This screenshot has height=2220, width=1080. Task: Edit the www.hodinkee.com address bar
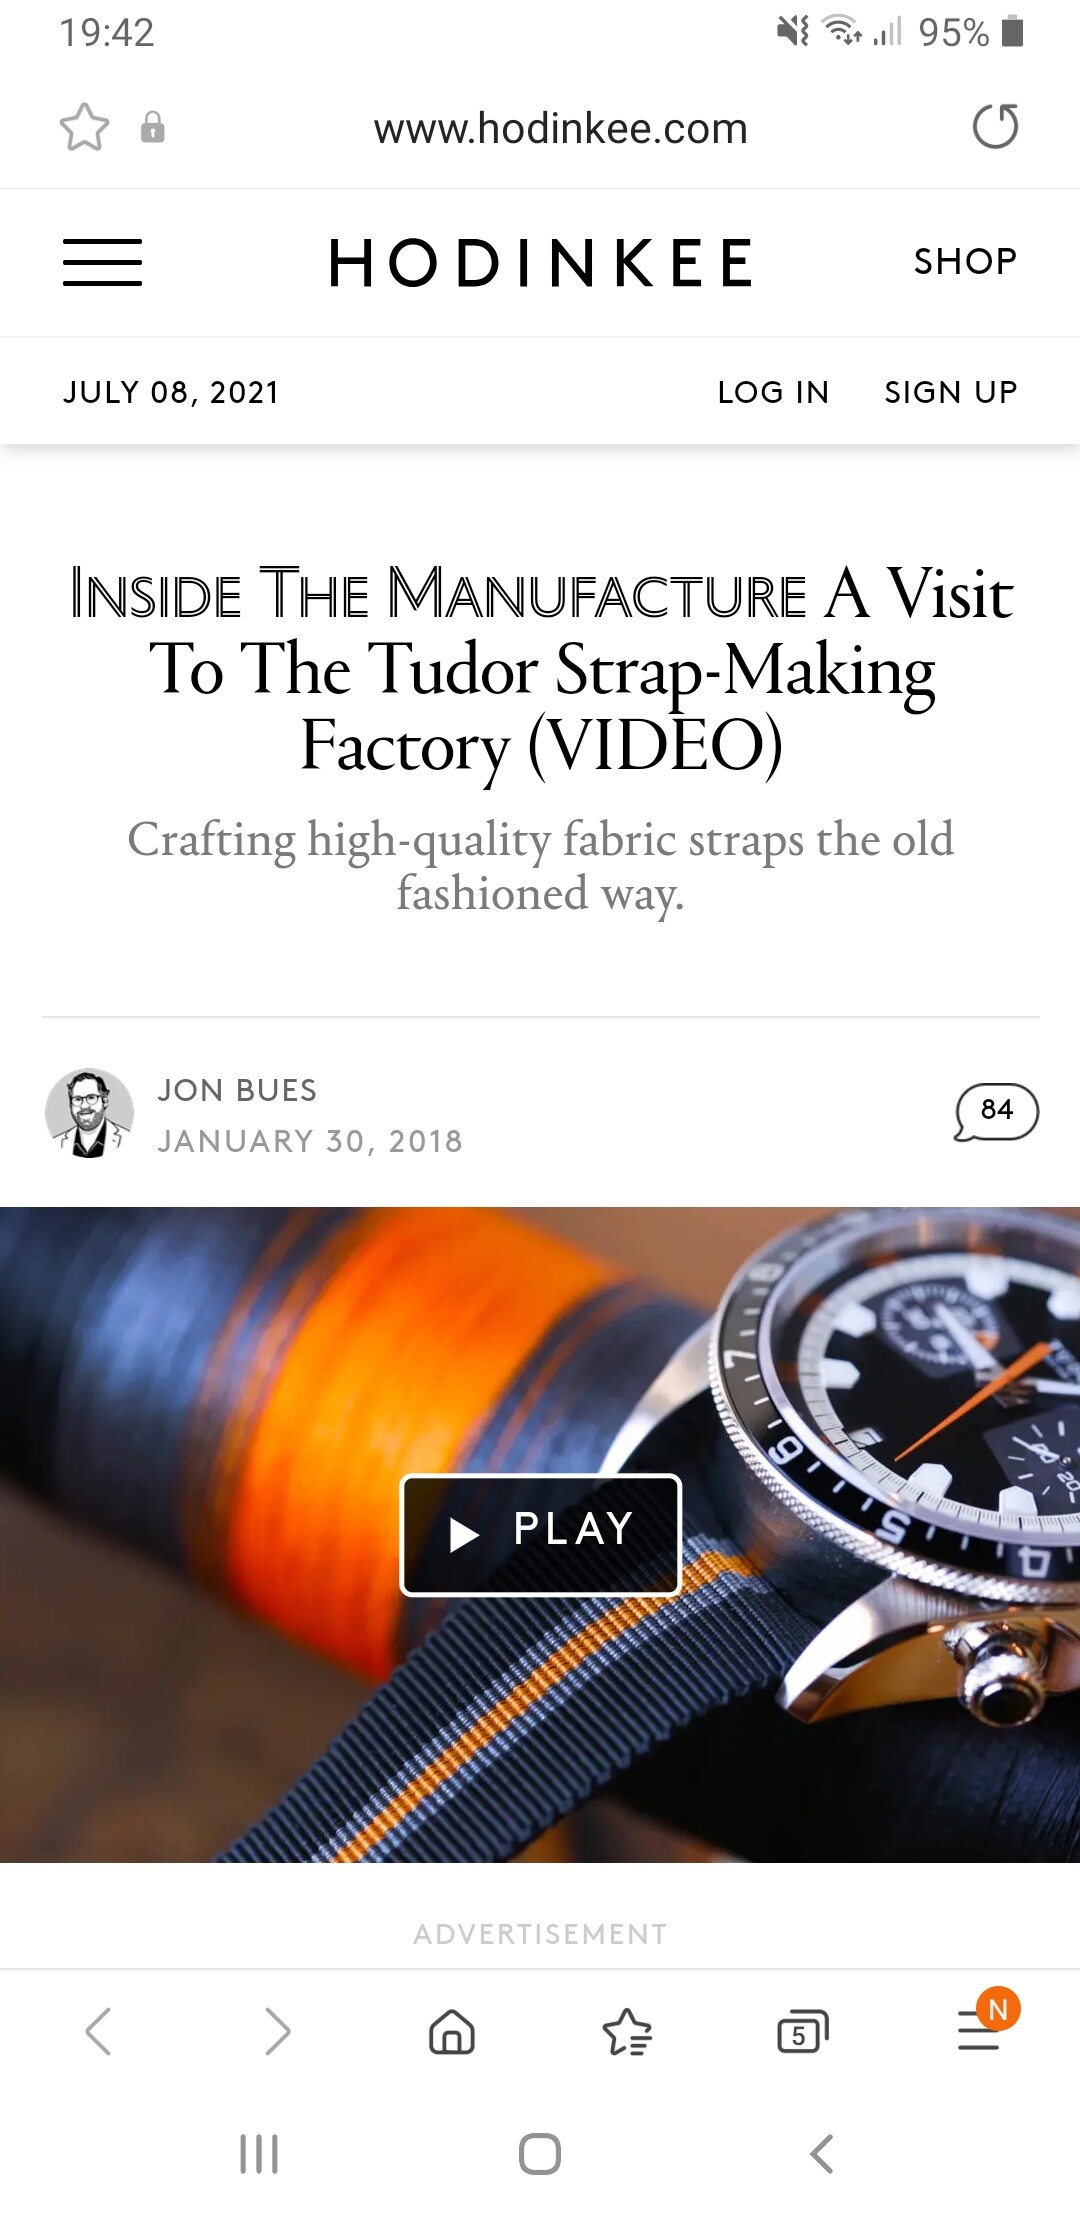coord(560,128)
